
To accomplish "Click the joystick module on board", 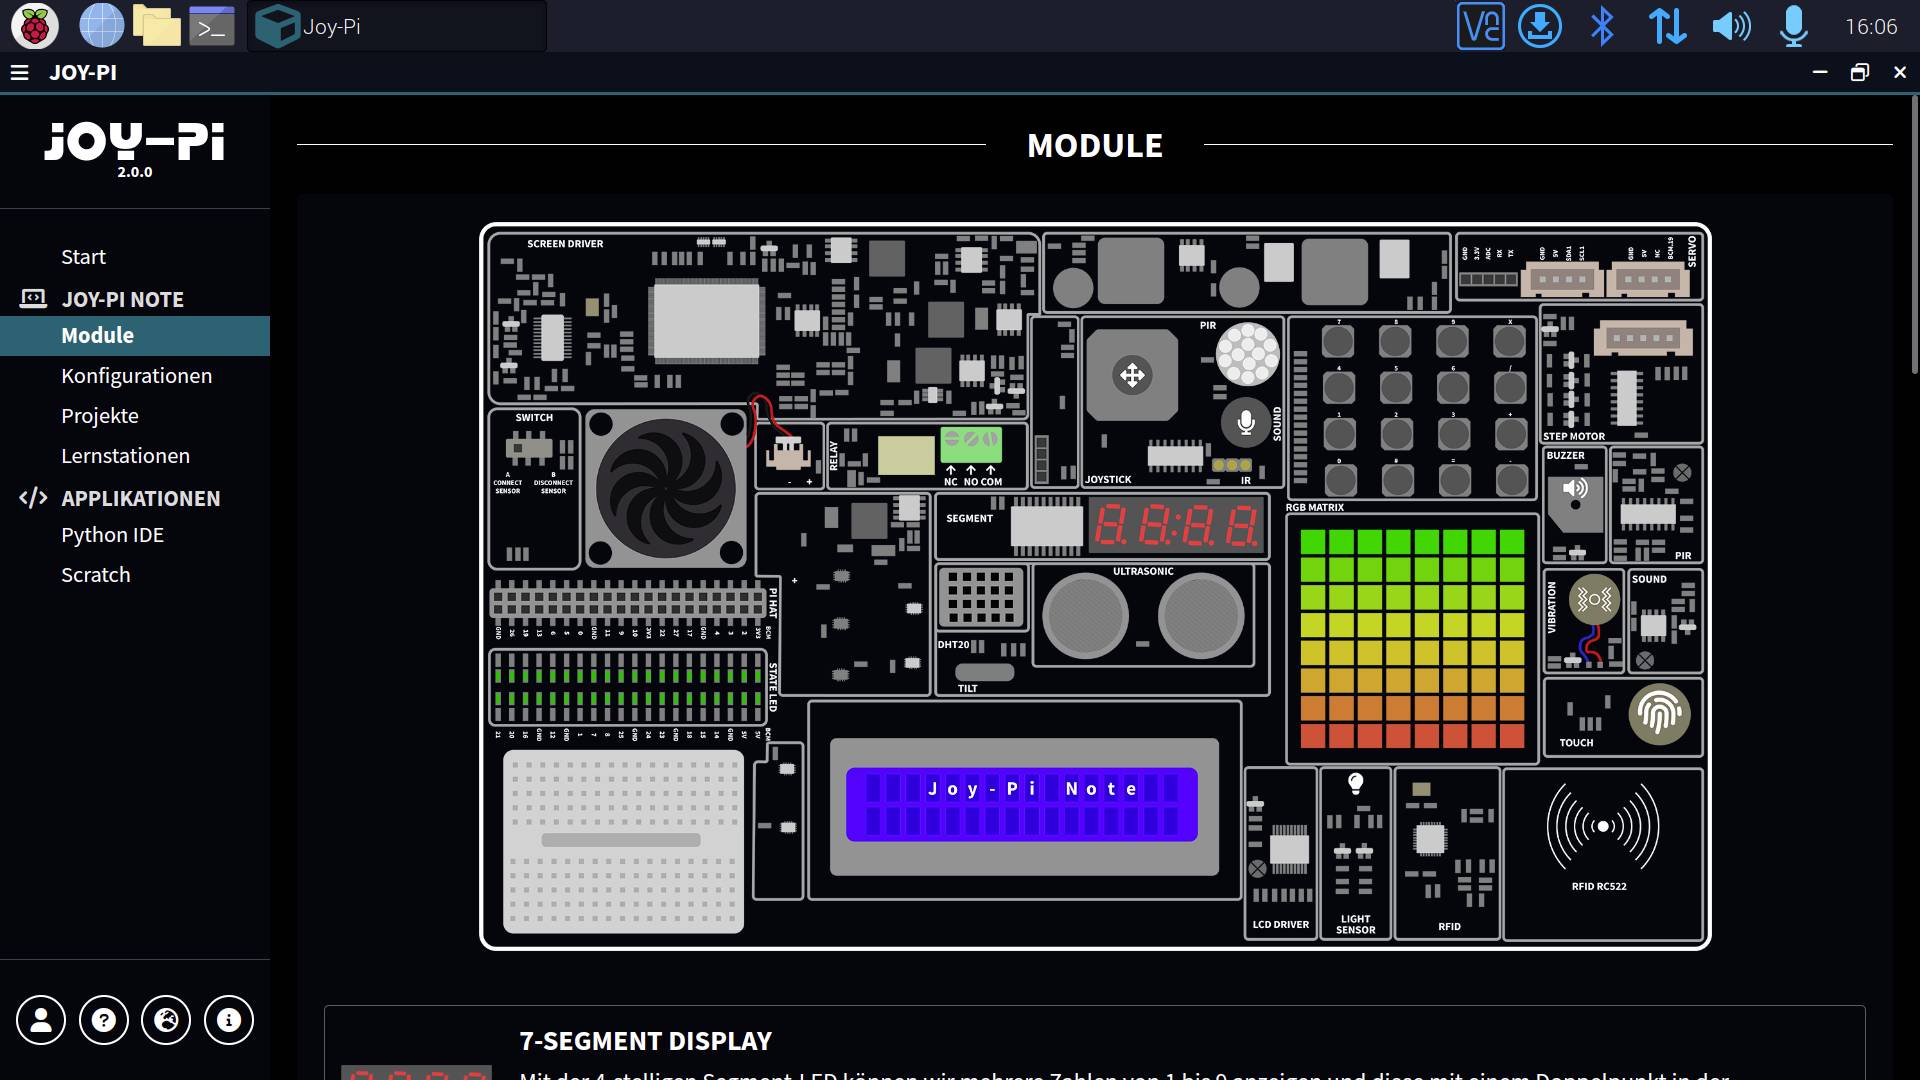I will [1132, 375].
